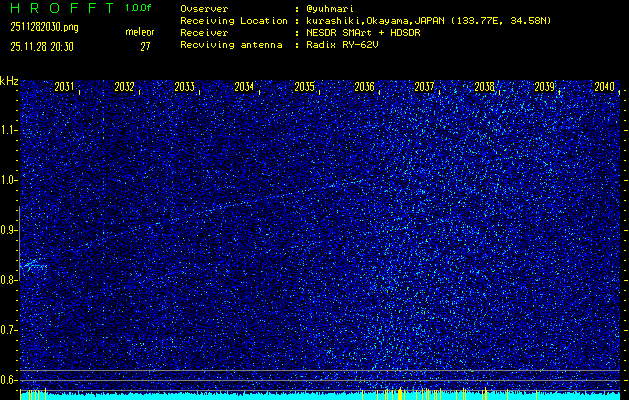Select the 2511282030.png filename label
This screenshot has height=400, width=629.
[43, 27]
